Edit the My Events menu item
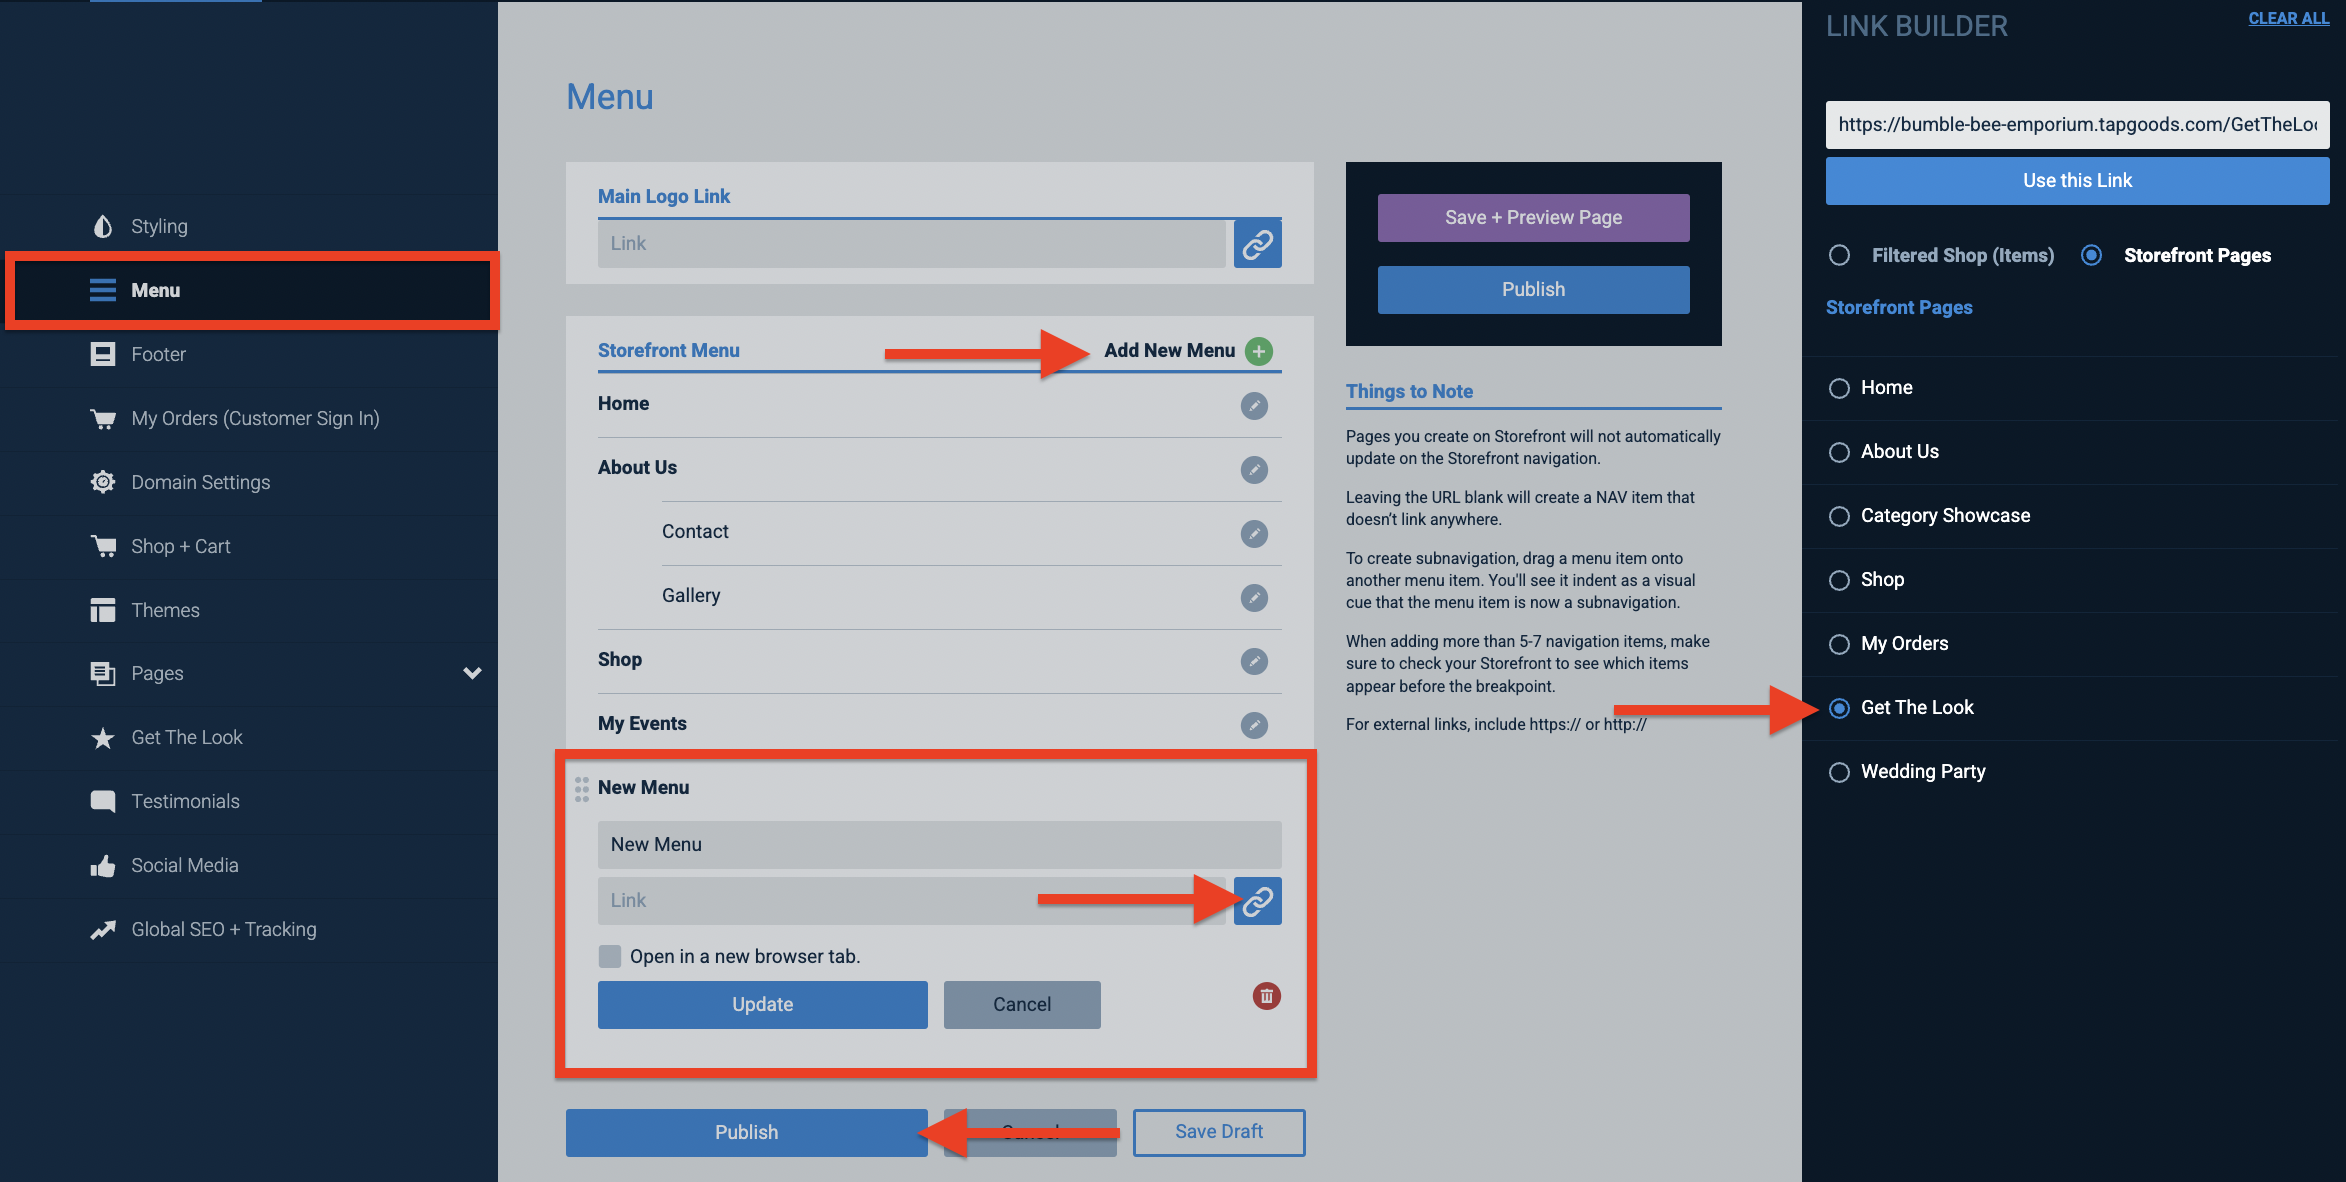 coord(1254,725)
